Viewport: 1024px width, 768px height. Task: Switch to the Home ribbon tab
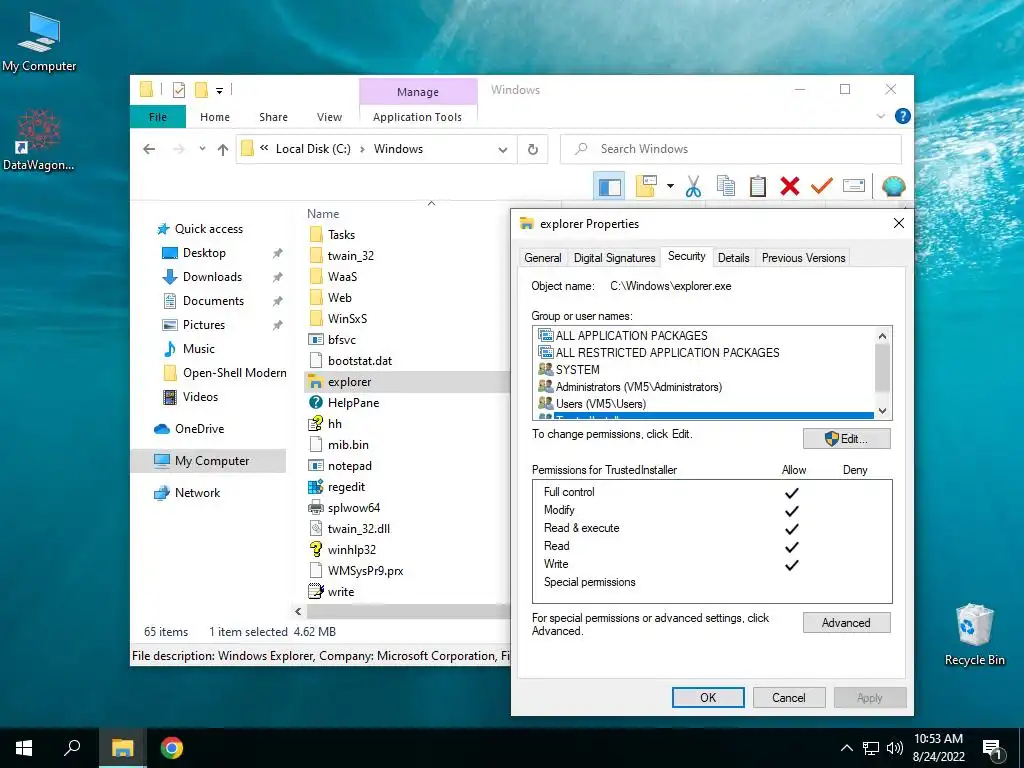[x=215, y=117]
